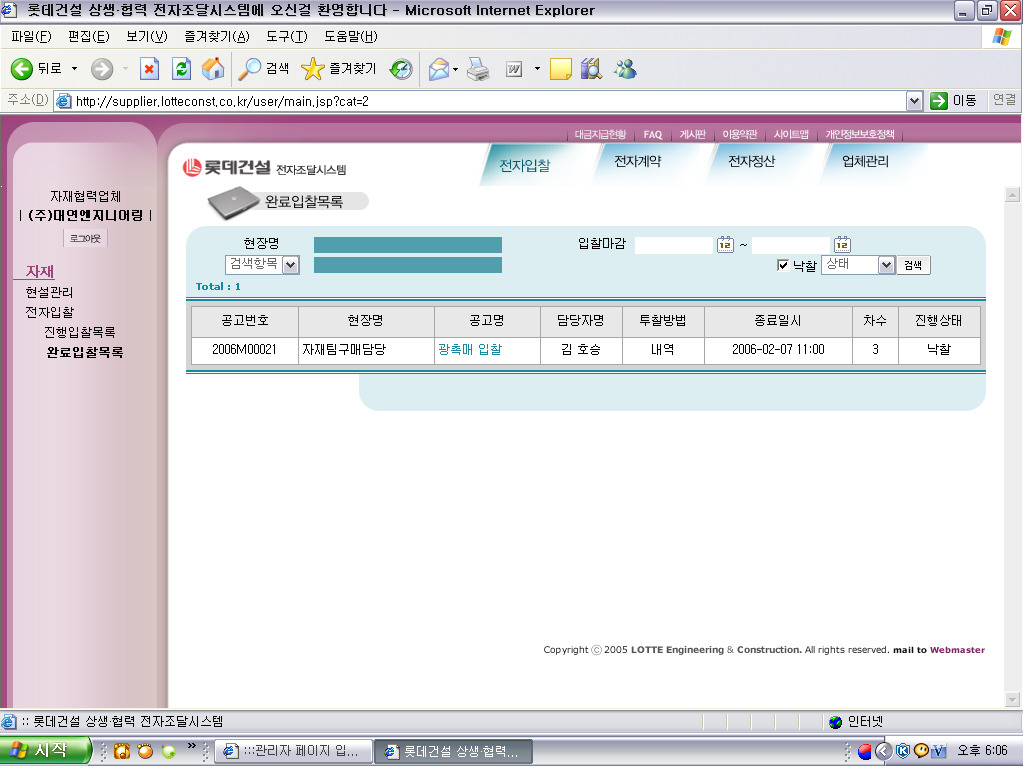The height and width of the screenshot is (768, 1024).
Task: Open the 대금지급현황 link
Action: (x=600, y=135)
